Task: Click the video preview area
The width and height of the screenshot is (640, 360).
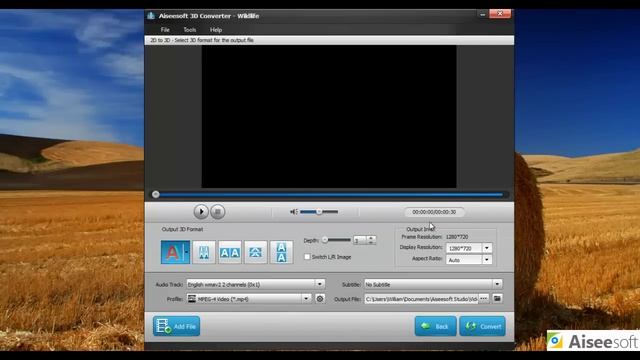Action: [x=329, y=117]
